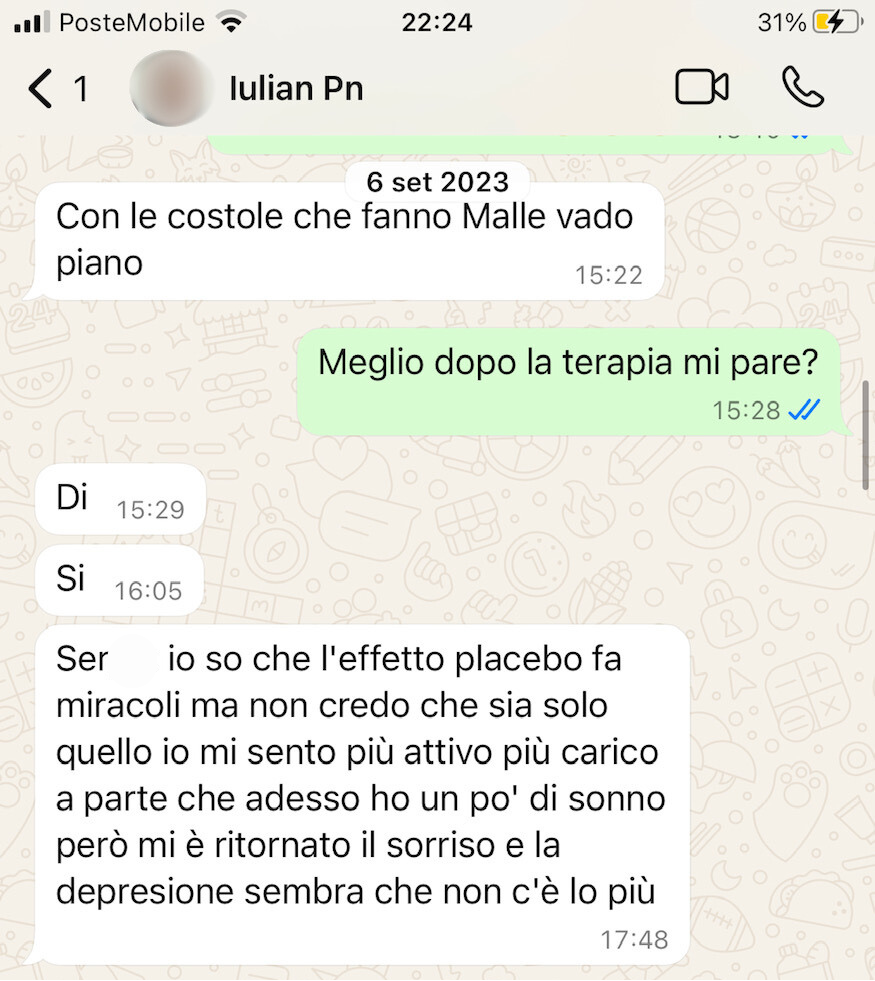Tap the battery charging icon in status bar
Image resolution: width=875 pixels, height=981 pixels.
[x=837, y=23]
